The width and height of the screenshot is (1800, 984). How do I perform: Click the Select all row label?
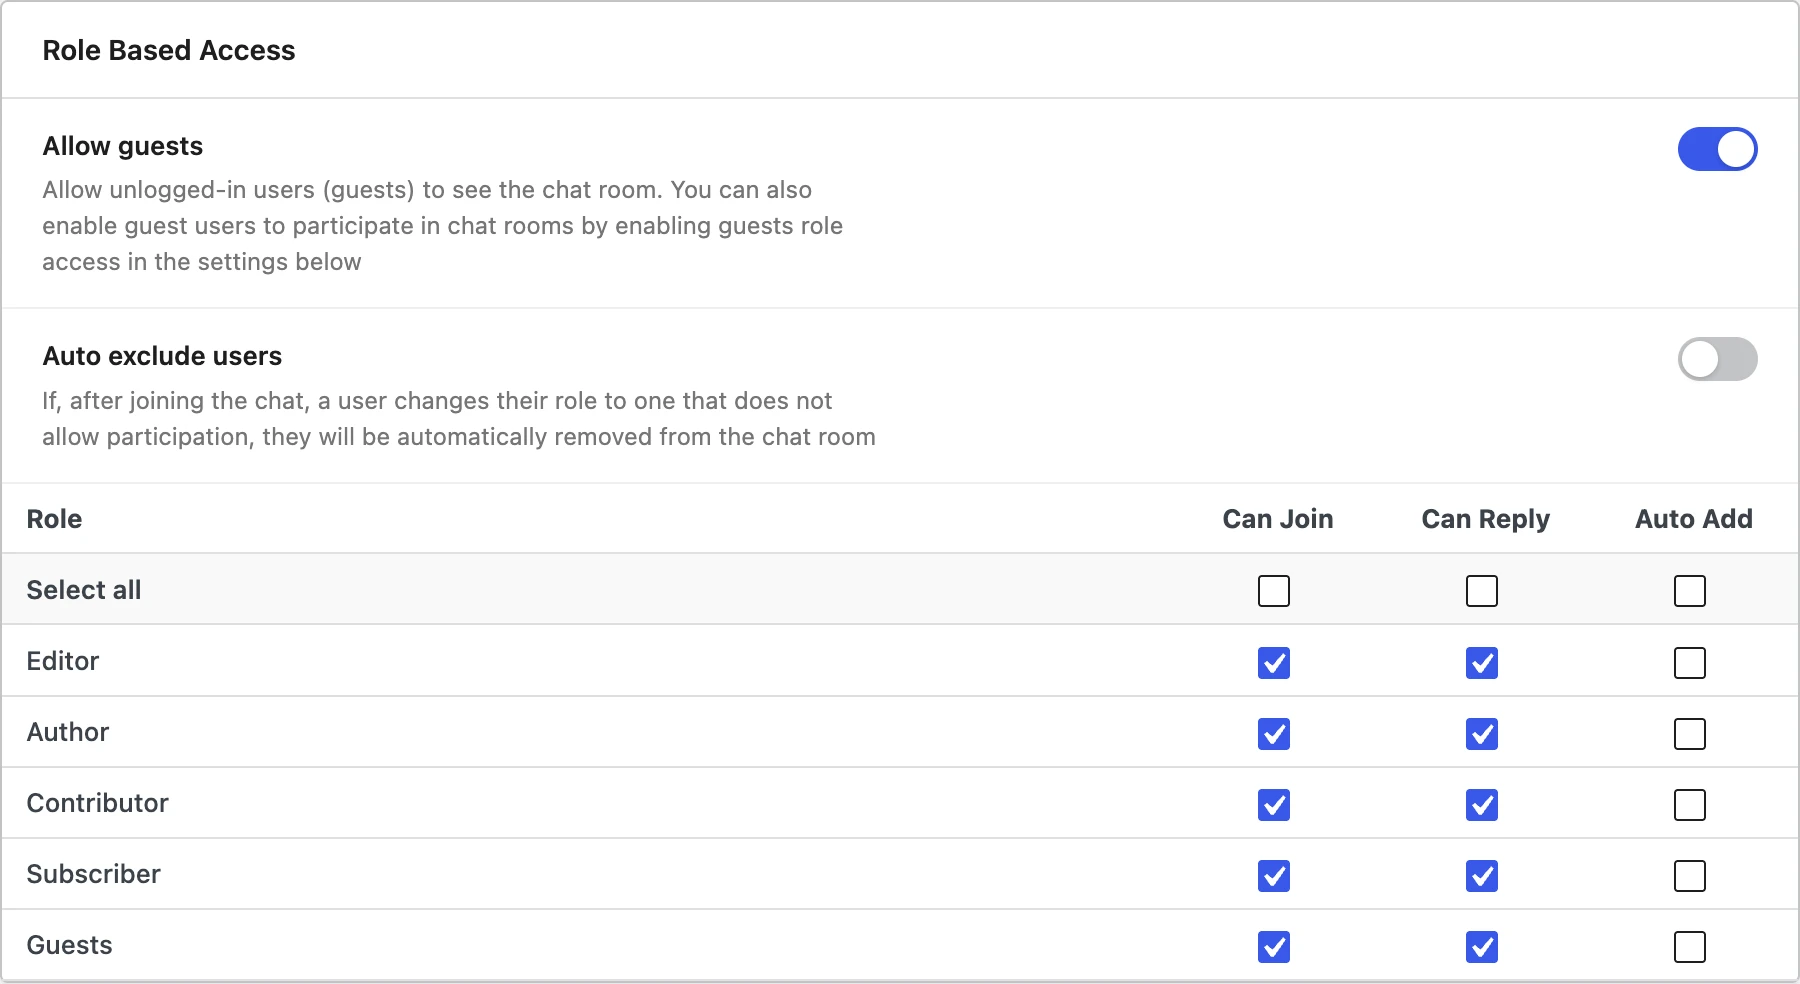coord(84,590)
